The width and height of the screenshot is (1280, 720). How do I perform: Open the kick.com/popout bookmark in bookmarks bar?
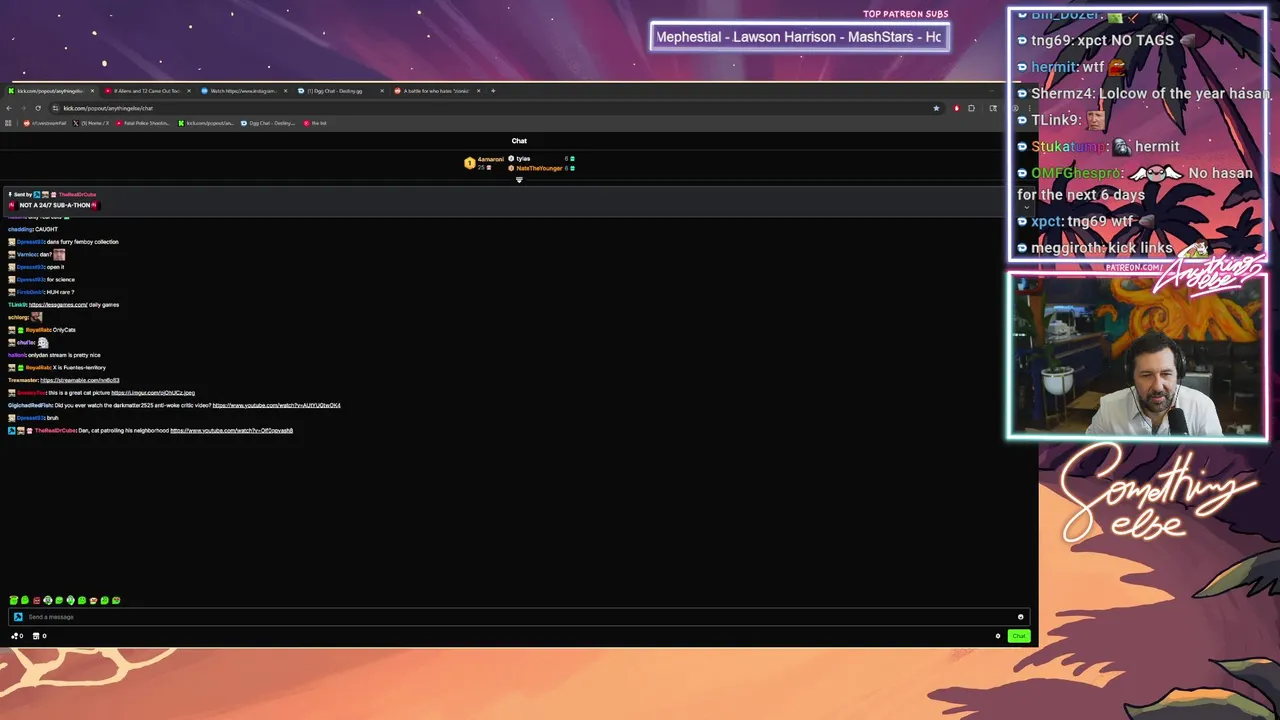click(x=207, y=123)
